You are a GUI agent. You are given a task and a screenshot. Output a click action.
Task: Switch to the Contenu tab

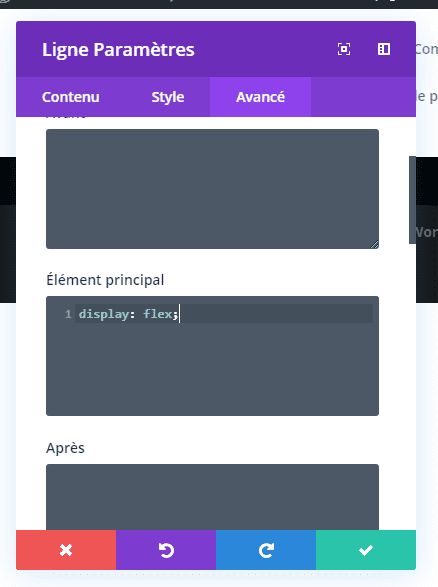70,97
